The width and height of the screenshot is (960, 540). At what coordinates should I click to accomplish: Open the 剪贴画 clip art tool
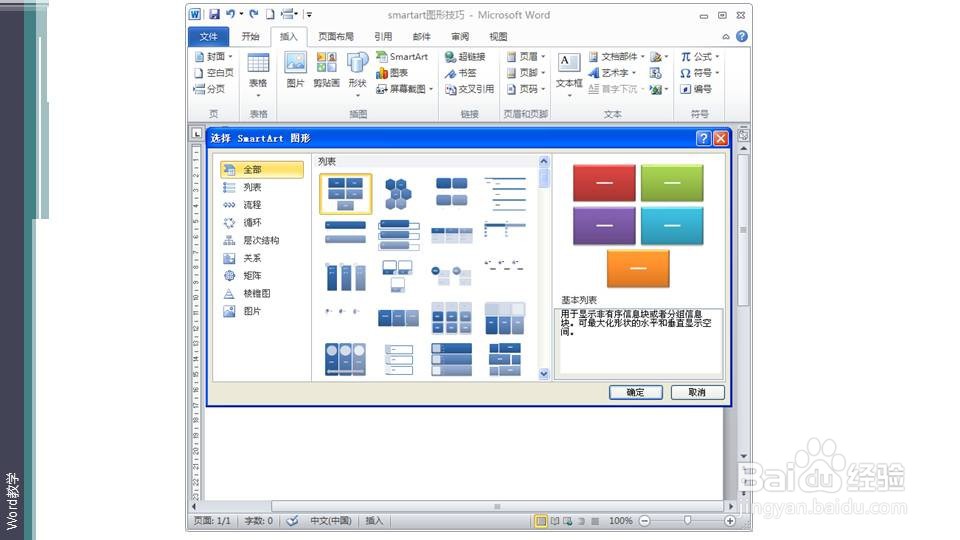tap(326, 70)
